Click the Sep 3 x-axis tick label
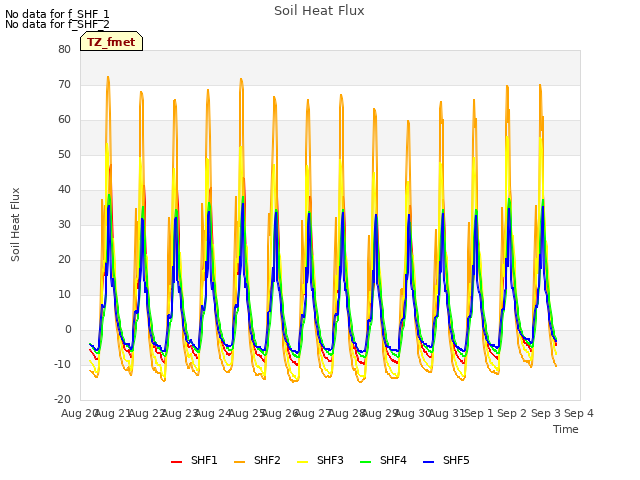 546,413
